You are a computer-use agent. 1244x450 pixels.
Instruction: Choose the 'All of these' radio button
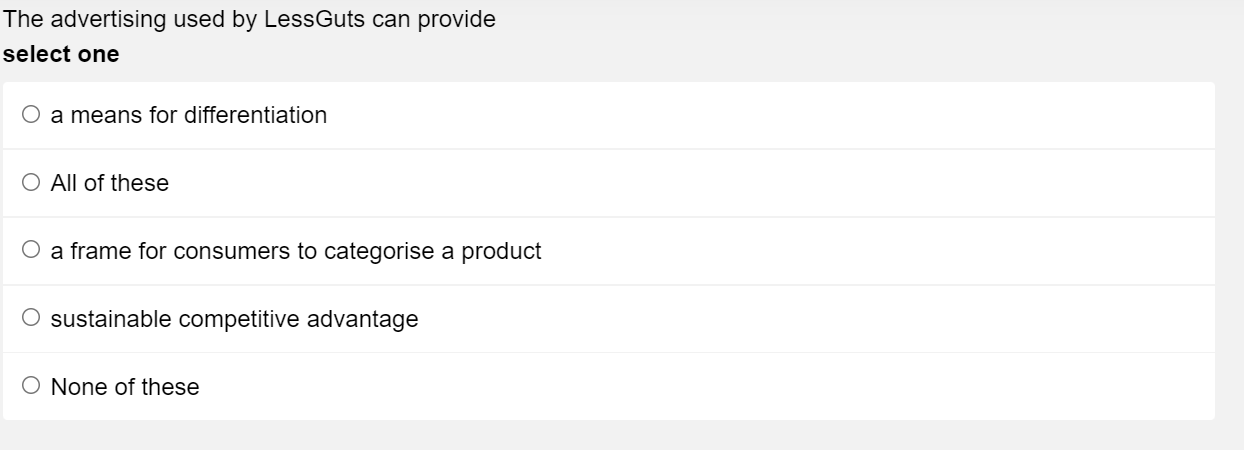(x=31, y=184)
